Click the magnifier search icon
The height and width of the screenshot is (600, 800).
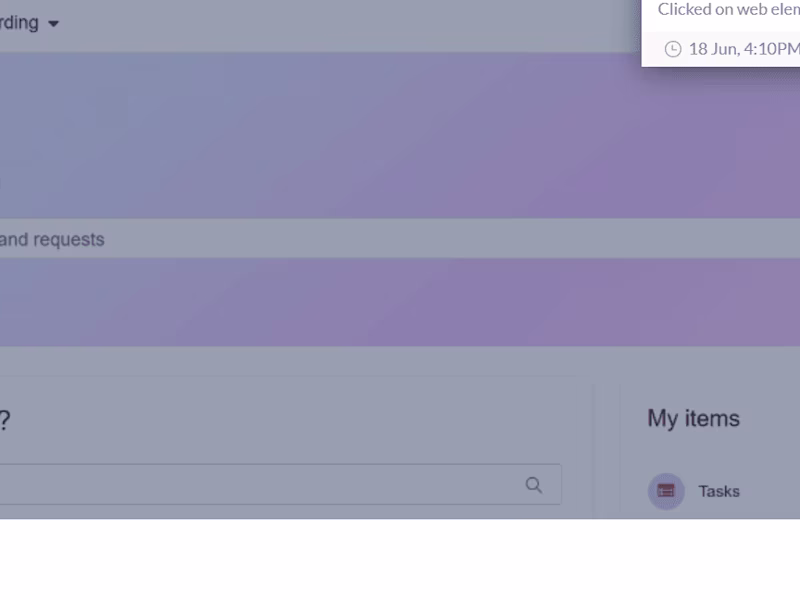point(534,485)
